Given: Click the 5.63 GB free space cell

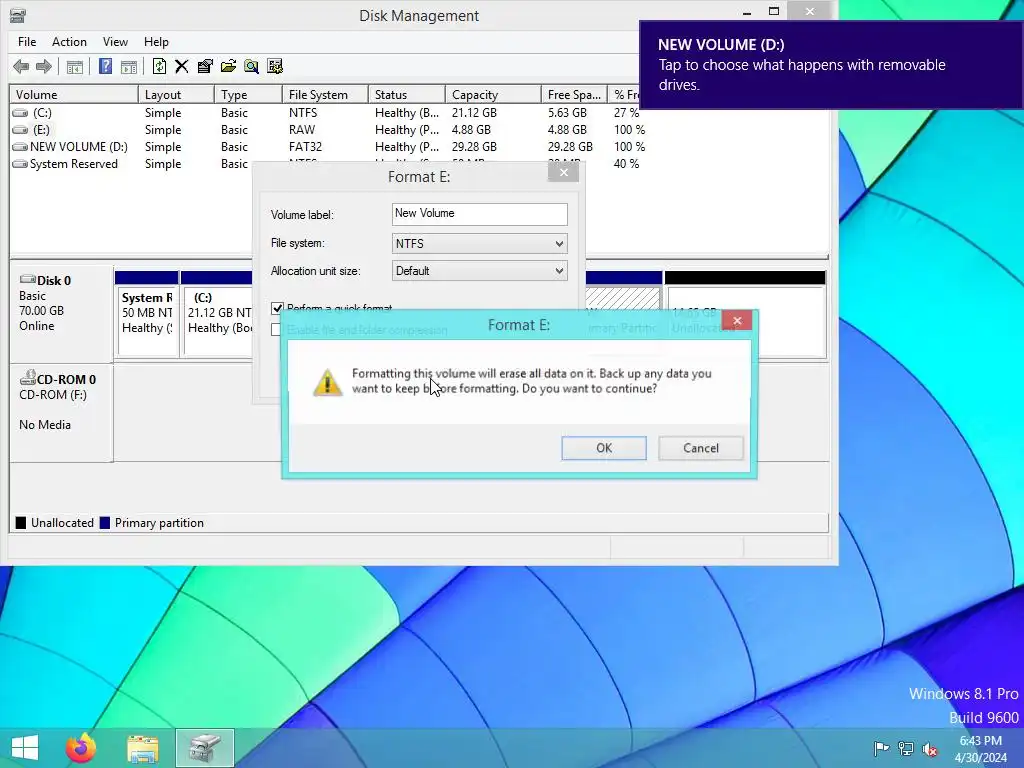Looking at the screenshot, I should (x=567, y=113).
